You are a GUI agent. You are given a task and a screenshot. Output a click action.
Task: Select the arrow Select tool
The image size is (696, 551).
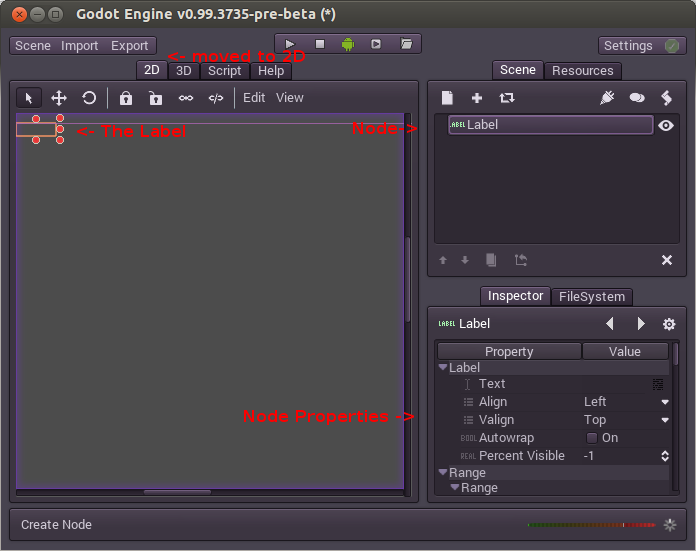[29, 98]
